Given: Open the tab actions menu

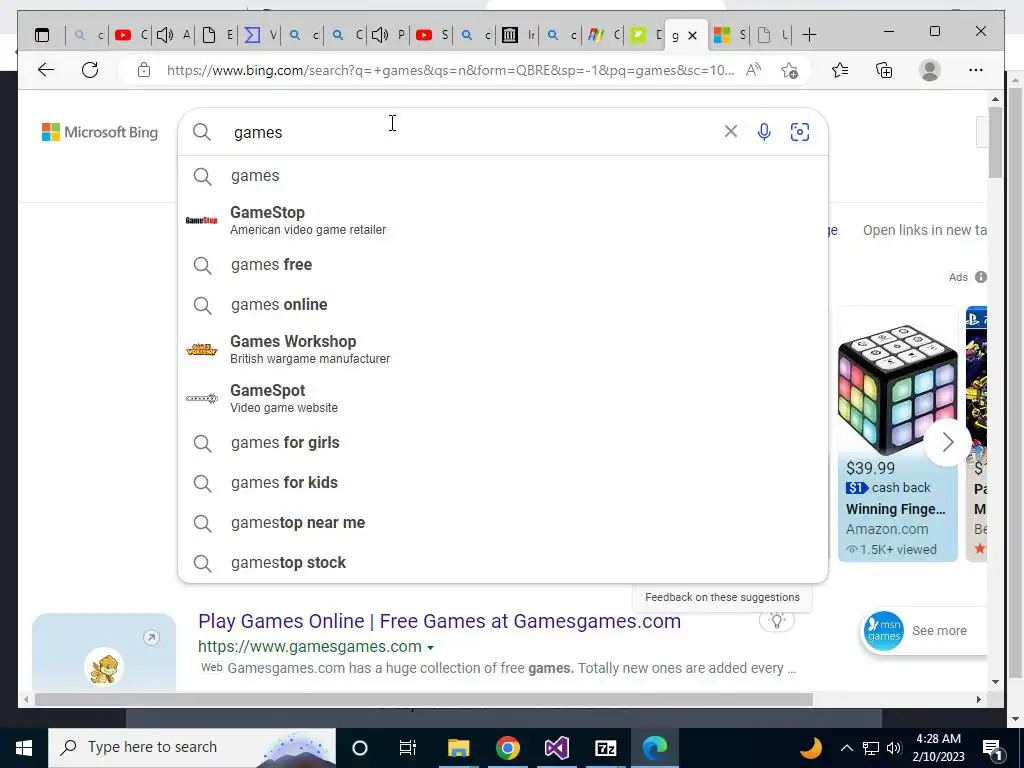Looking at the screenshot, I should click(x=42, y=35).
